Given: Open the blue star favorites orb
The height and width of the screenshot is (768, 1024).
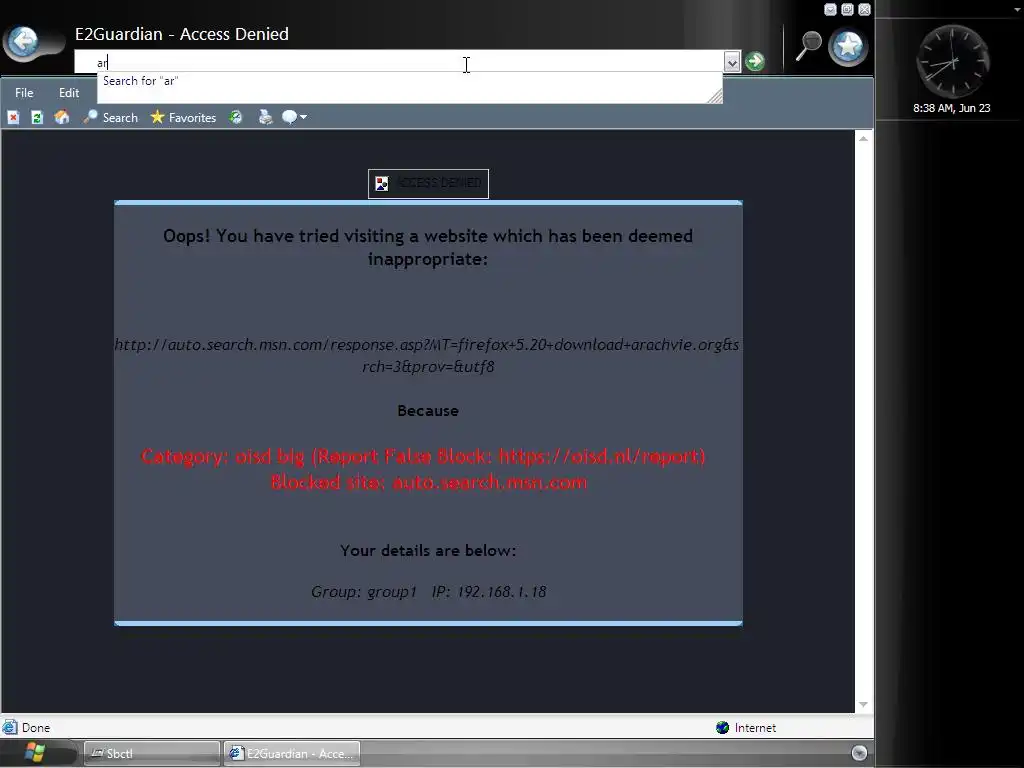Looking at the screenshot, I should (848, 46).
